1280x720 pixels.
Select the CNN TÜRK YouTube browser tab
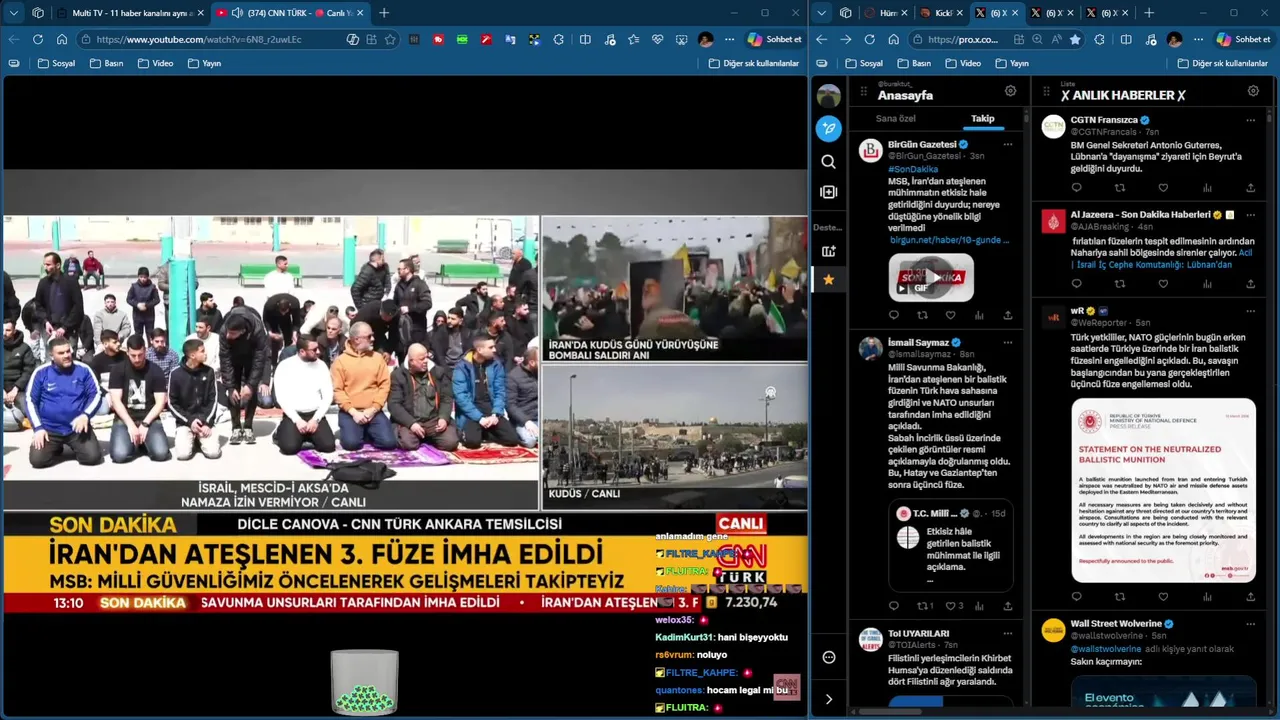(290, 13)
